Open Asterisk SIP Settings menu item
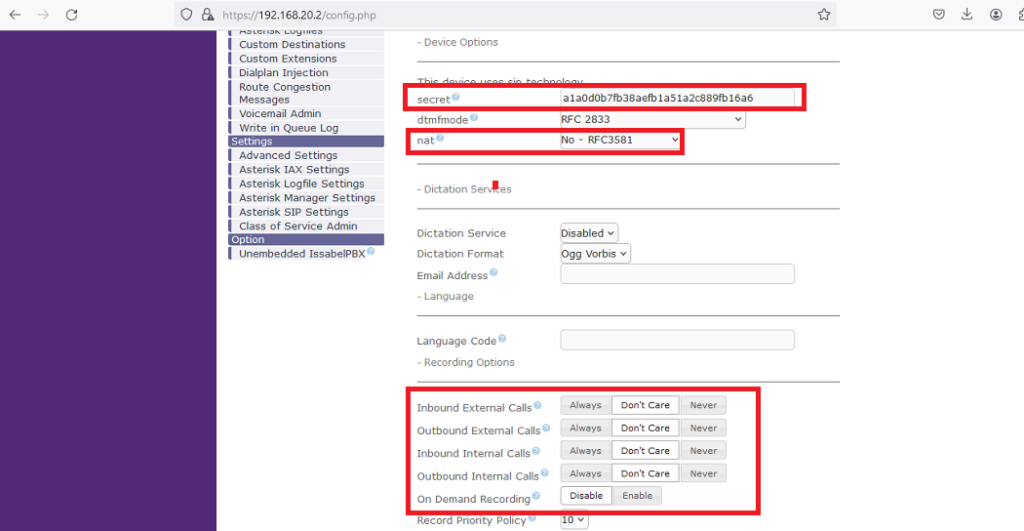 (293, 212)
